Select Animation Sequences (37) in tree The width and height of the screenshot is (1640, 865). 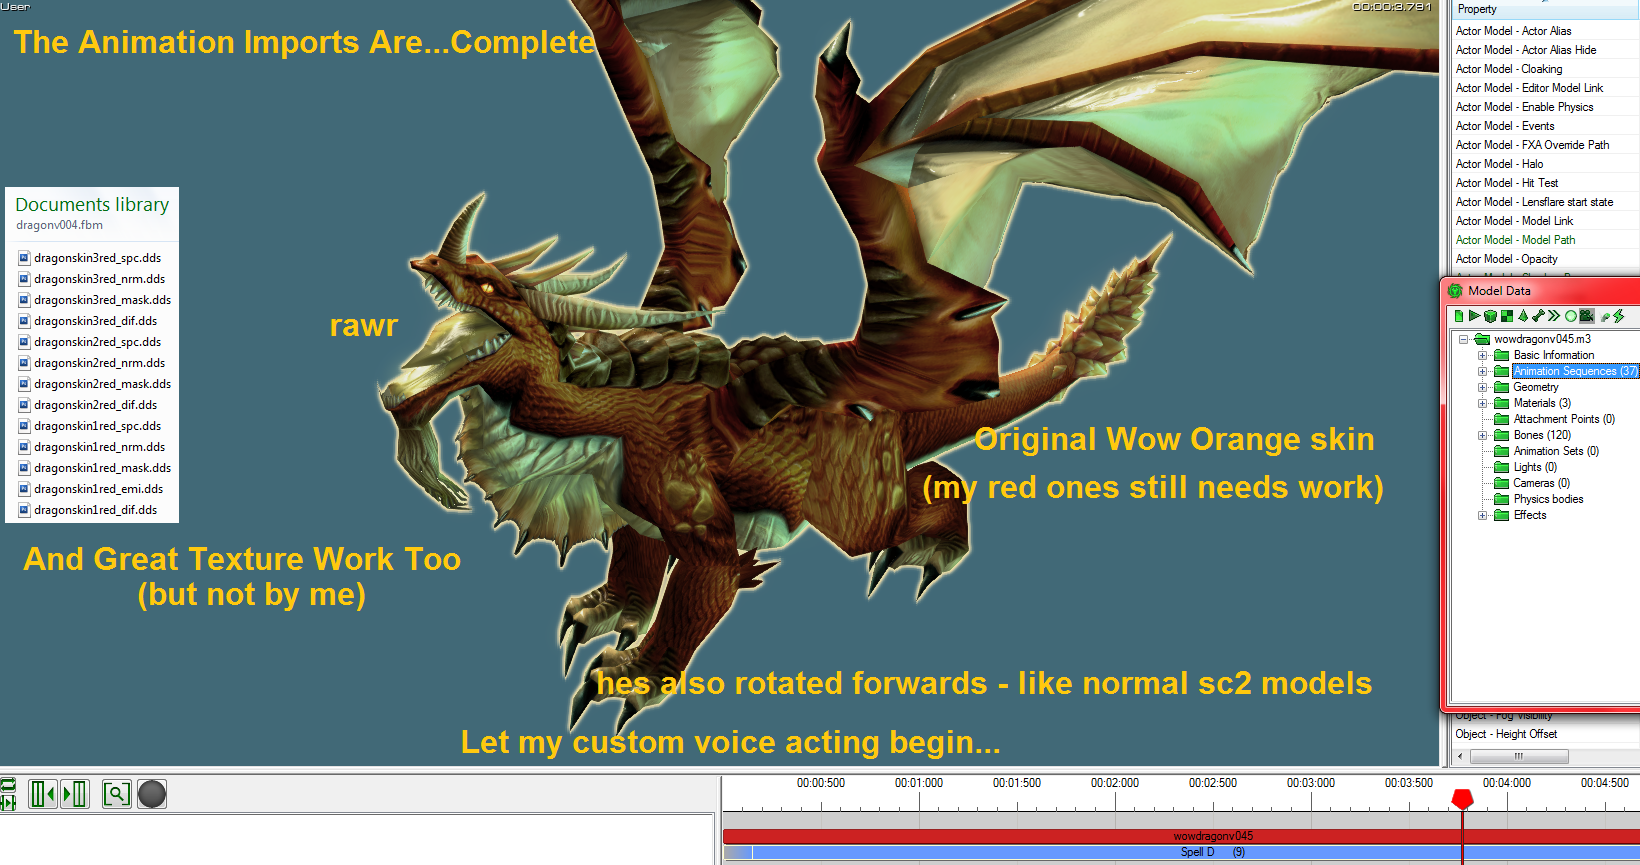point(1575,371)
